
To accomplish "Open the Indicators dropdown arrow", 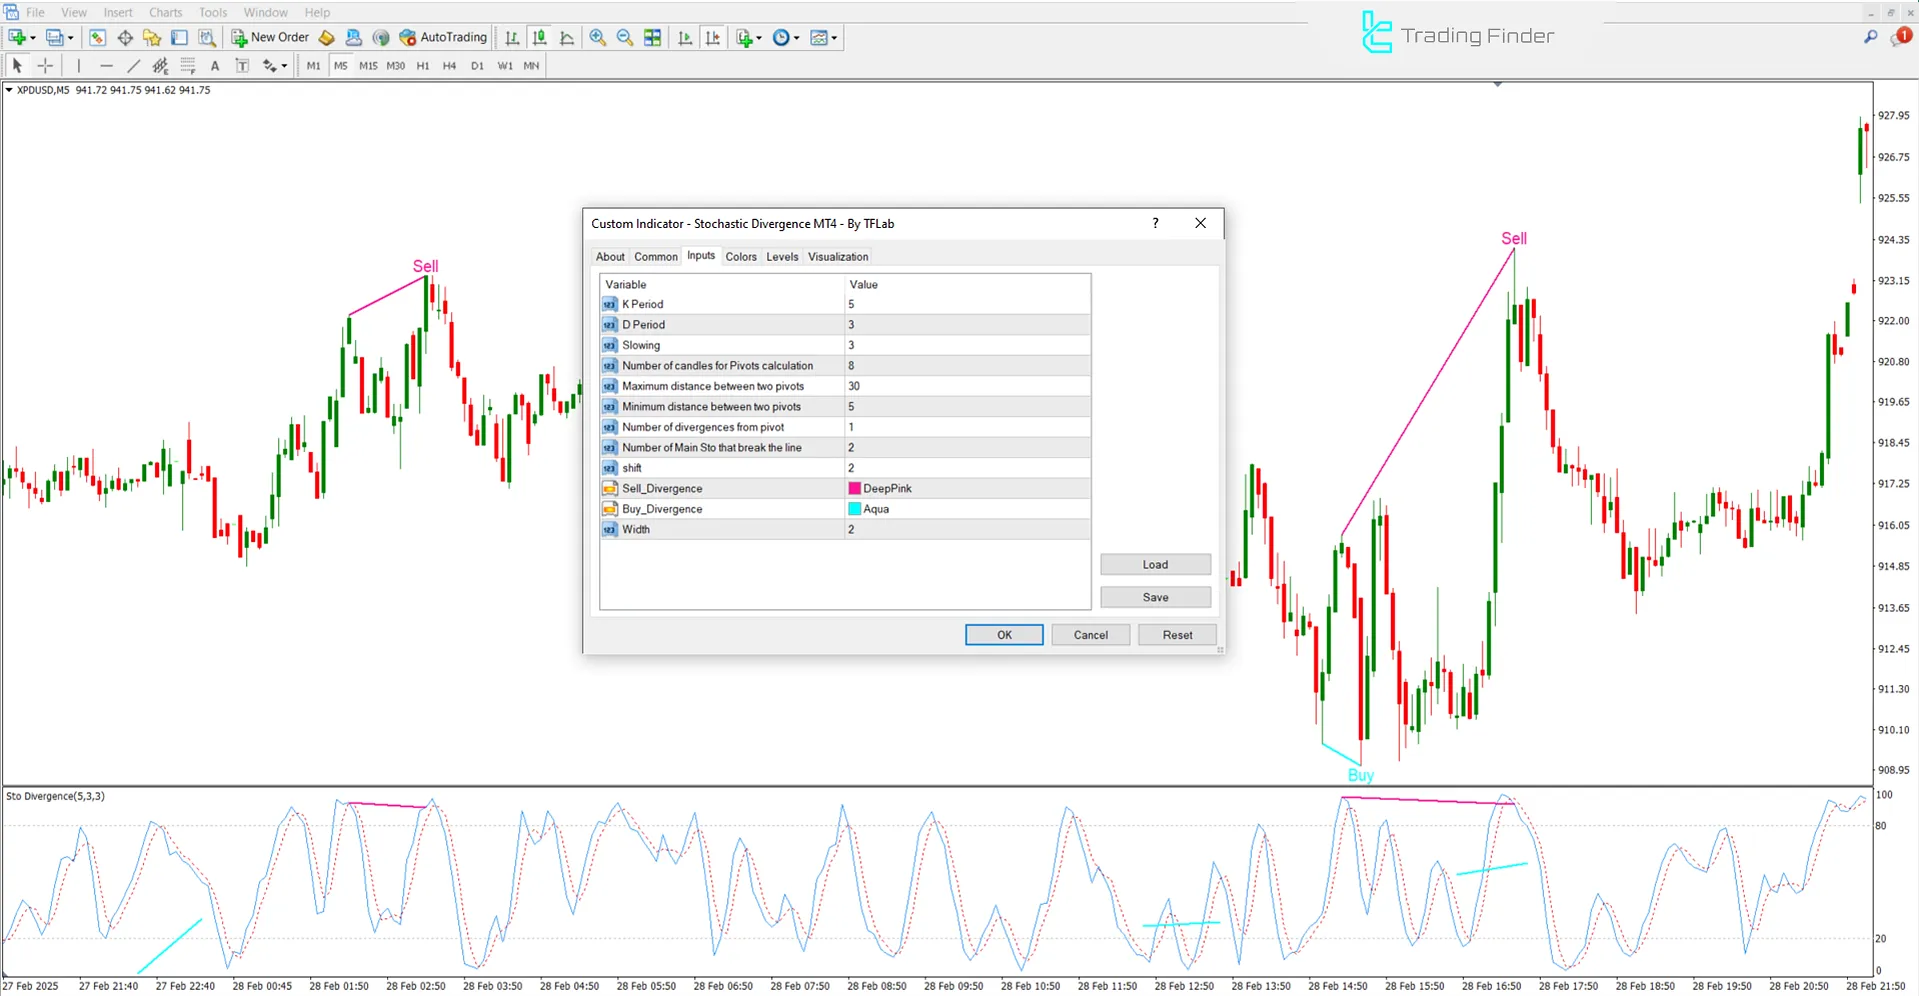I will pos(758,37).
